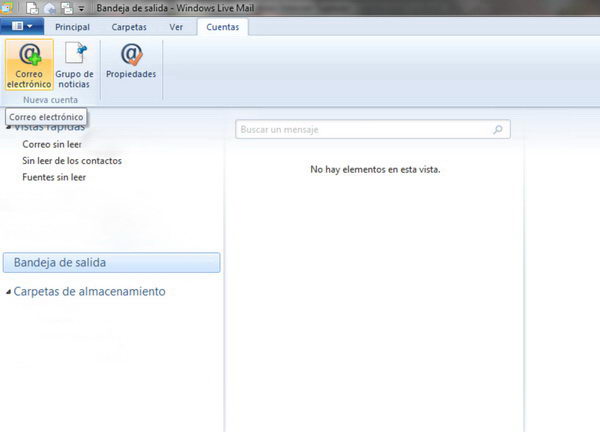Collapse Carpetas de almacenamiento section

coord(8,292)
